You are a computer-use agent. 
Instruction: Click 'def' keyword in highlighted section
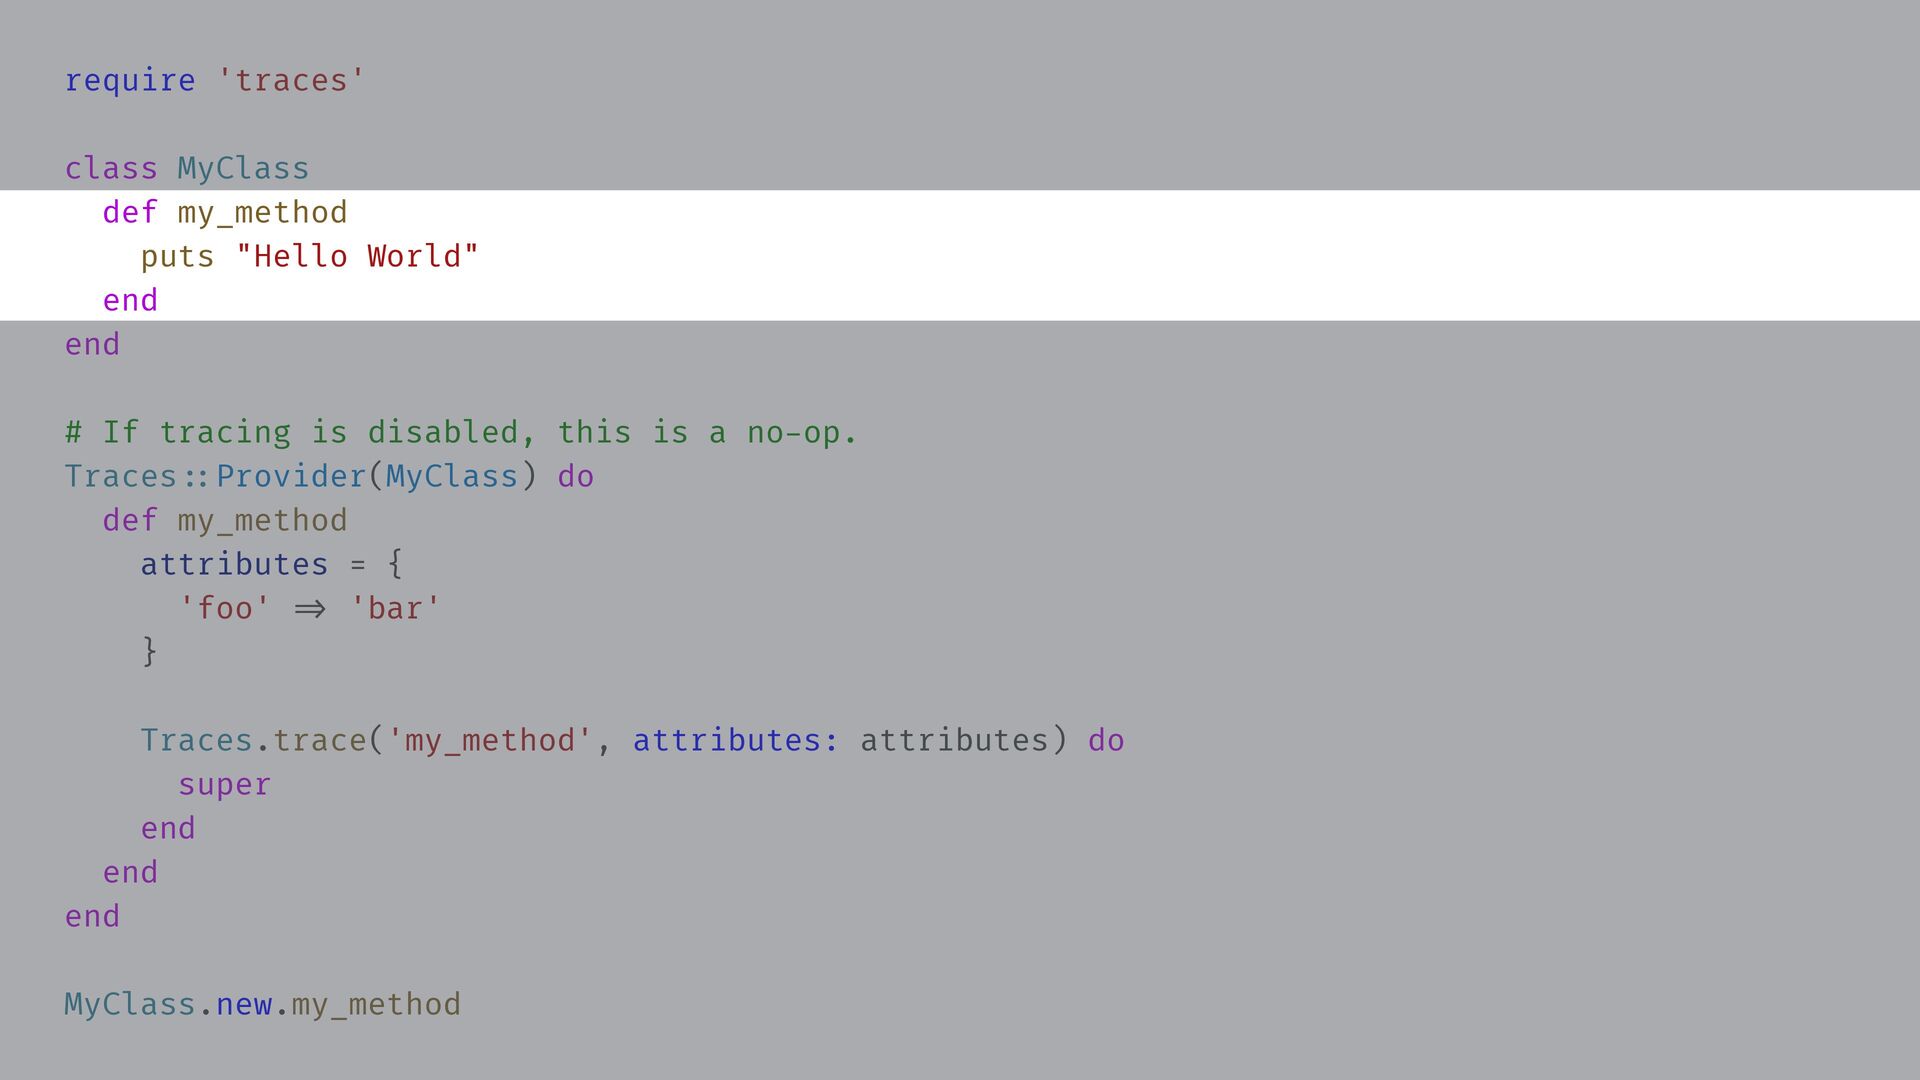[x=130, y=212]
